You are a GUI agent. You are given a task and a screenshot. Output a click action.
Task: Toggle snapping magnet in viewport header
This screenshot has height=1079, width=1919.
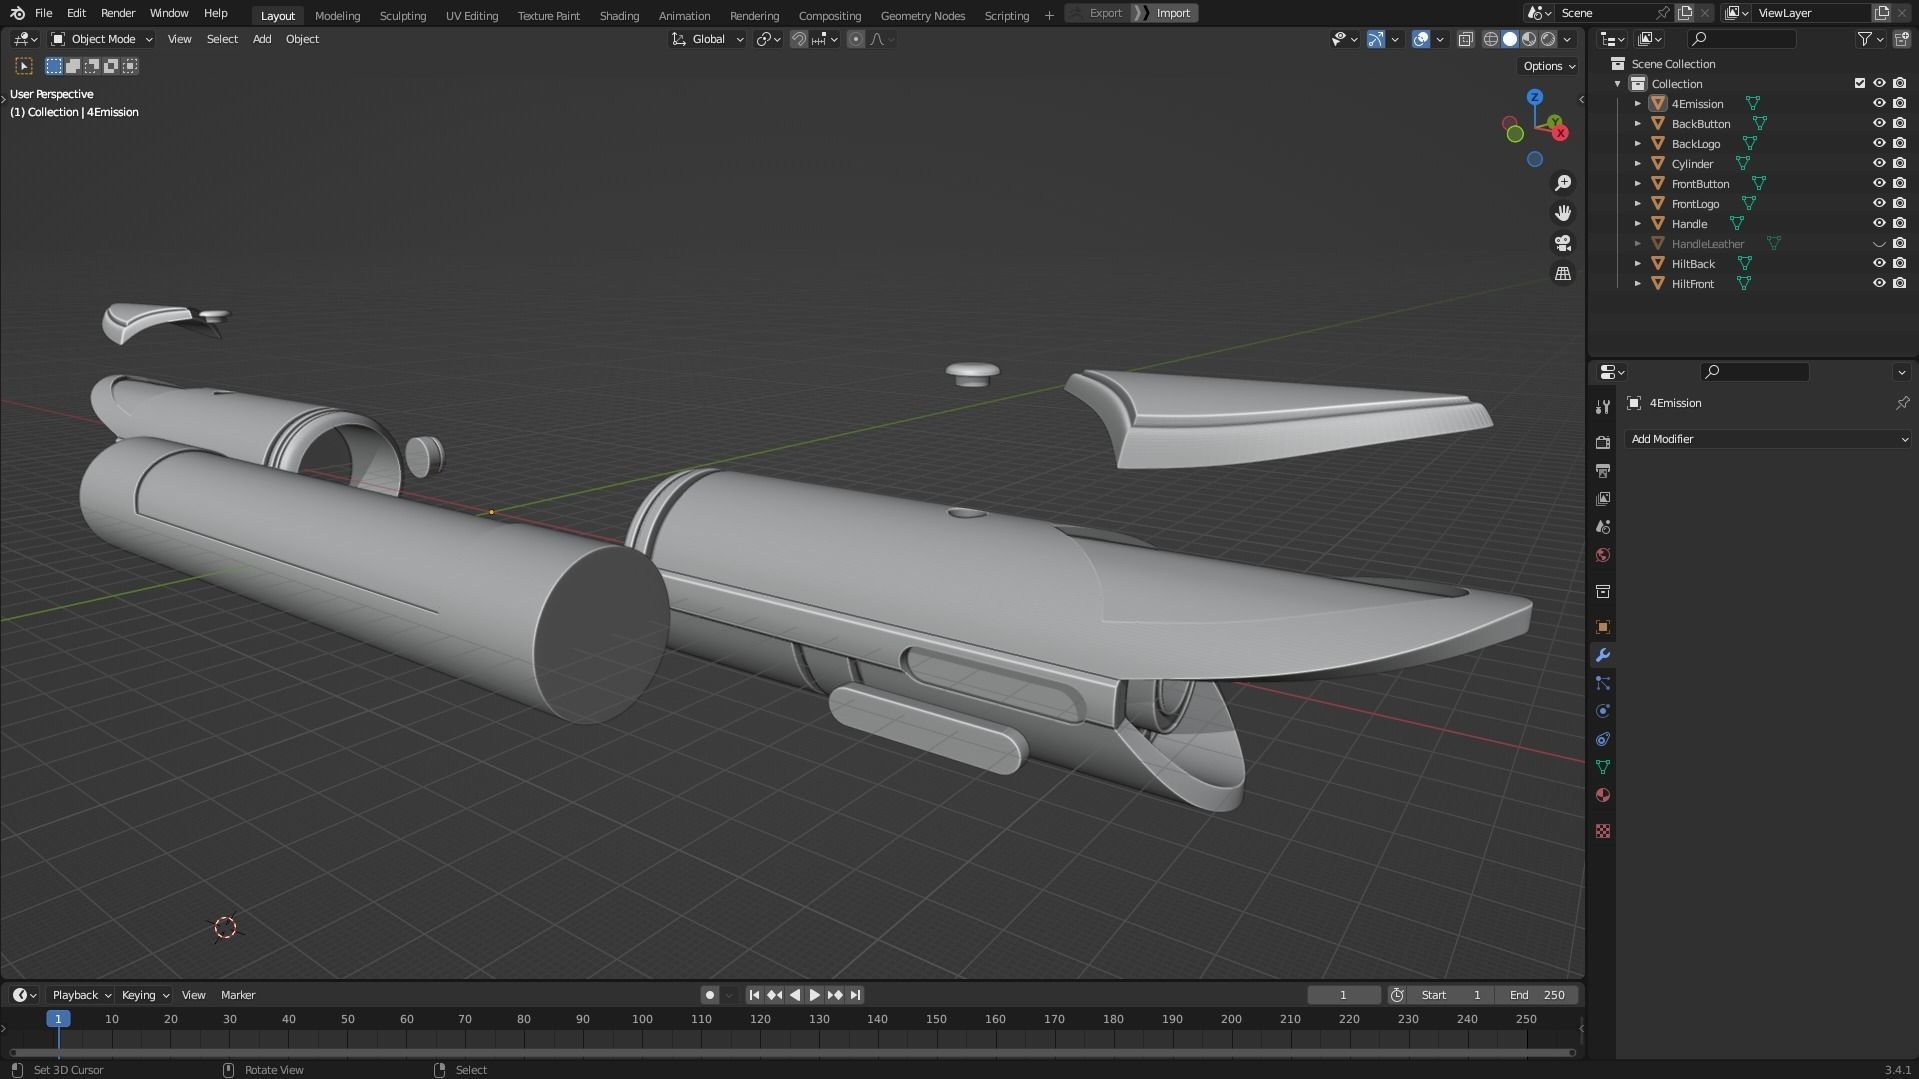click(x=799, y=39)
